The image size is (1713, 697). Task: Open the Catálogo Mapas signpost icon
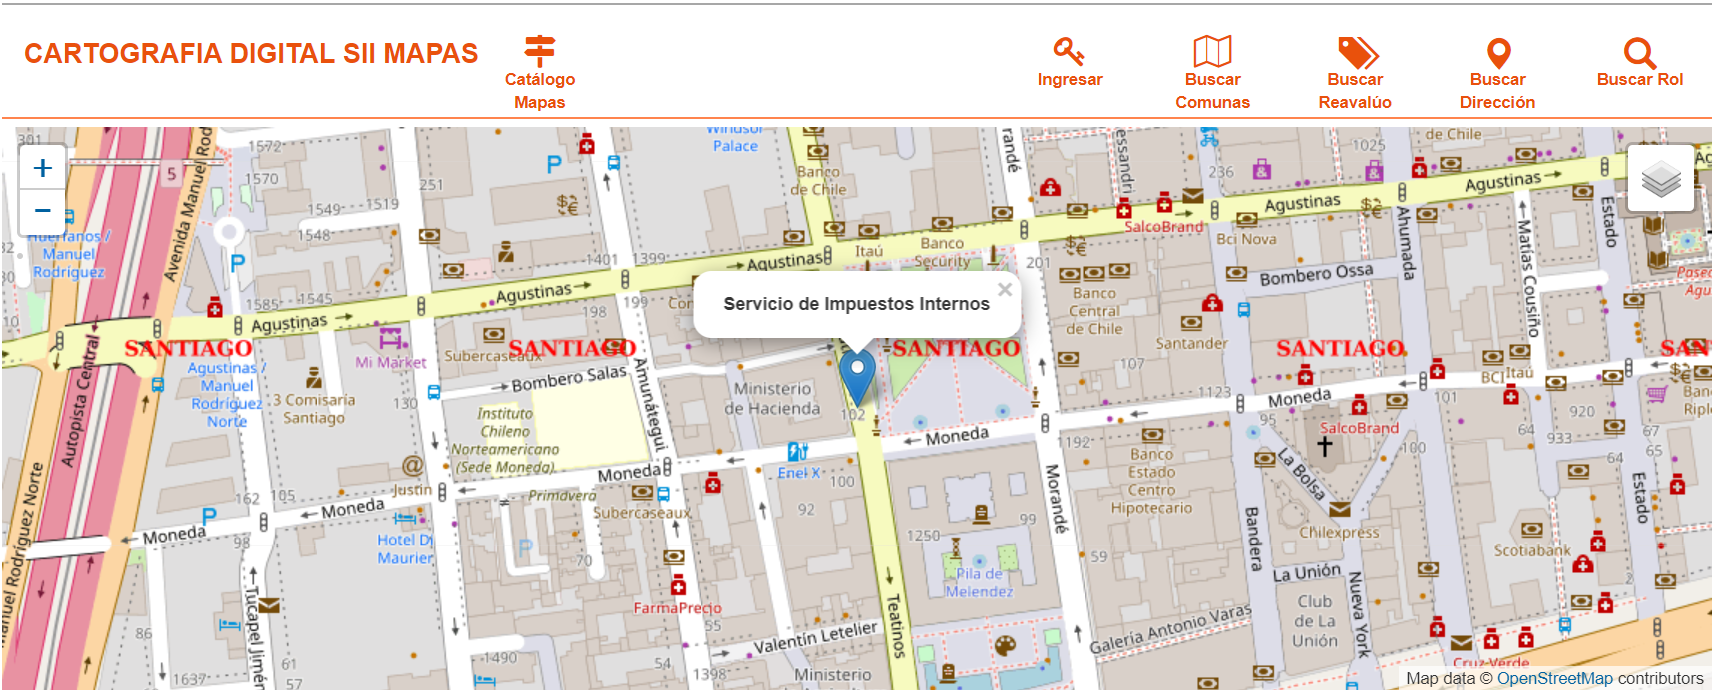click(x=539, y=50)
